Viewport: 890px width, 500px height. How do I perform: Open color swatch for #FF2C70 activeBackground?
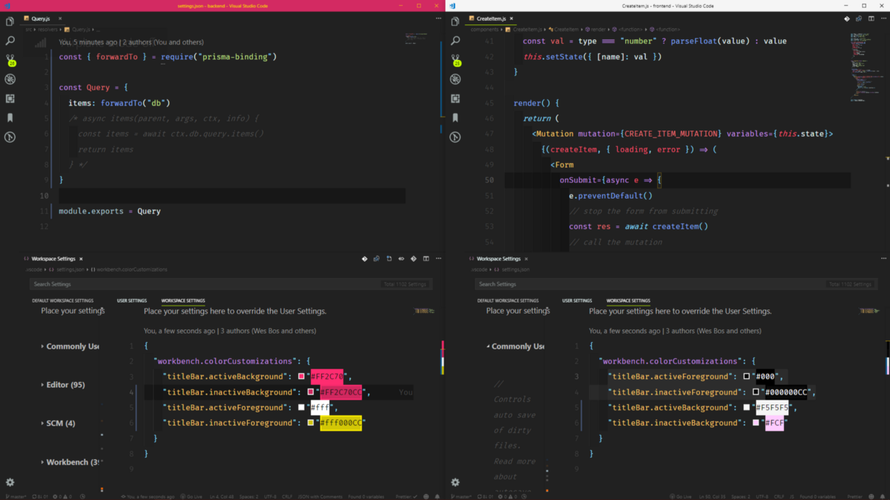301,376
